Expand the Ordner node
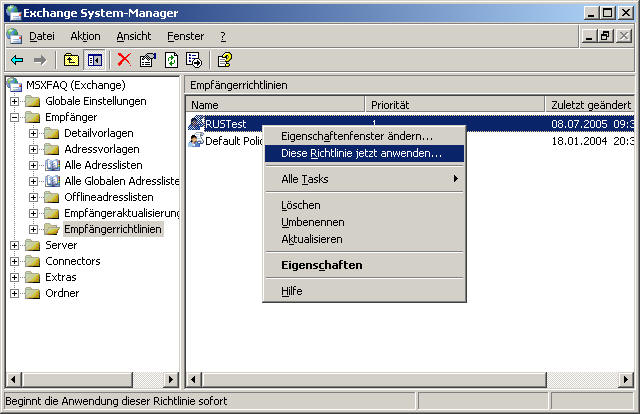Image resolution: width=640 pixels, height=414 pixels. click(14, 293)
